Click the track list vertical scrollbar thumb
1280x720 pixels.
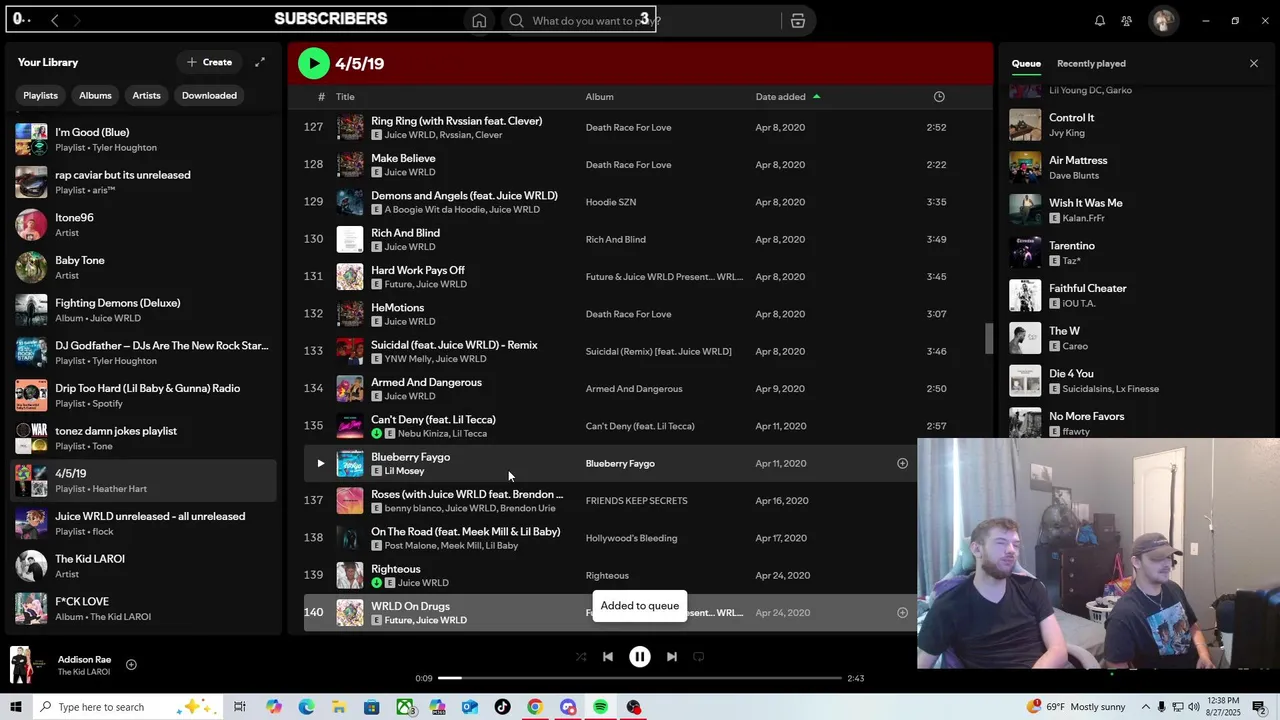coord(990,338)
